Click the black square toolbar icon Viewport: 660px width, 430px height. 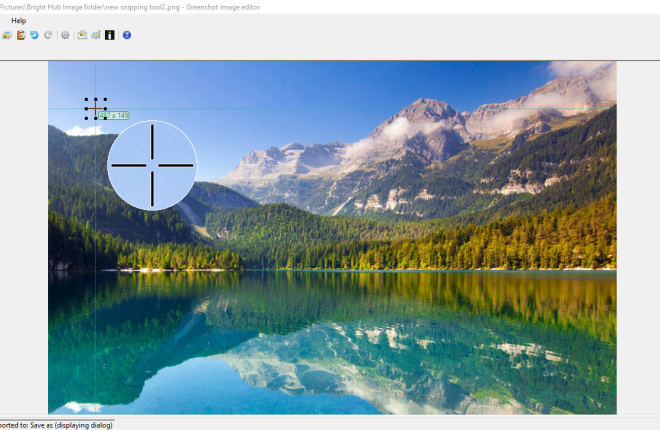[109, 35]
